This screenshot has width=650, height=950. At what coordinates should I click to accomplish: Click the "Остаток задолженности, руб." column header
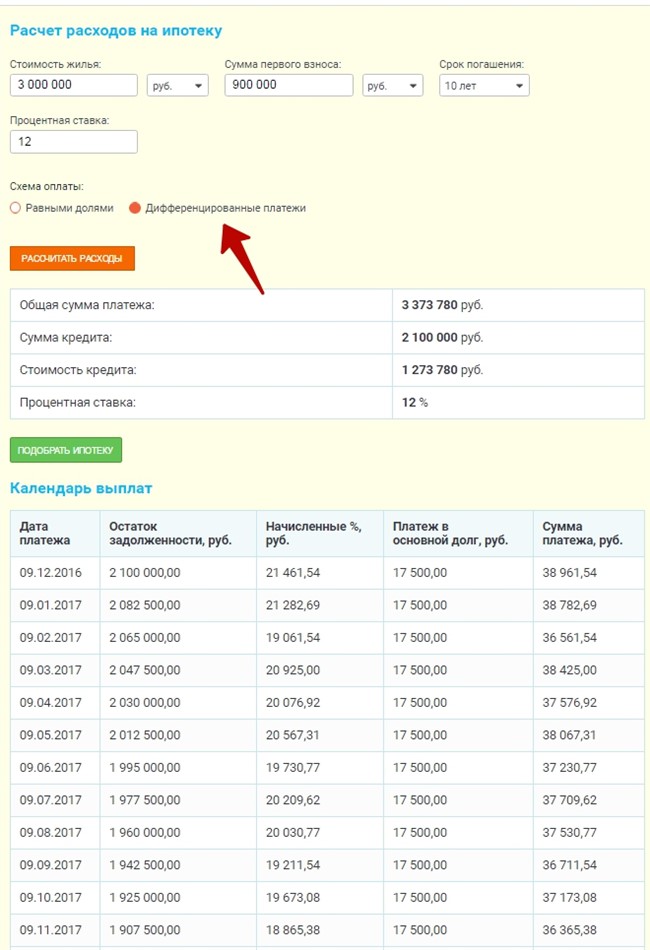tap(170, 533)
